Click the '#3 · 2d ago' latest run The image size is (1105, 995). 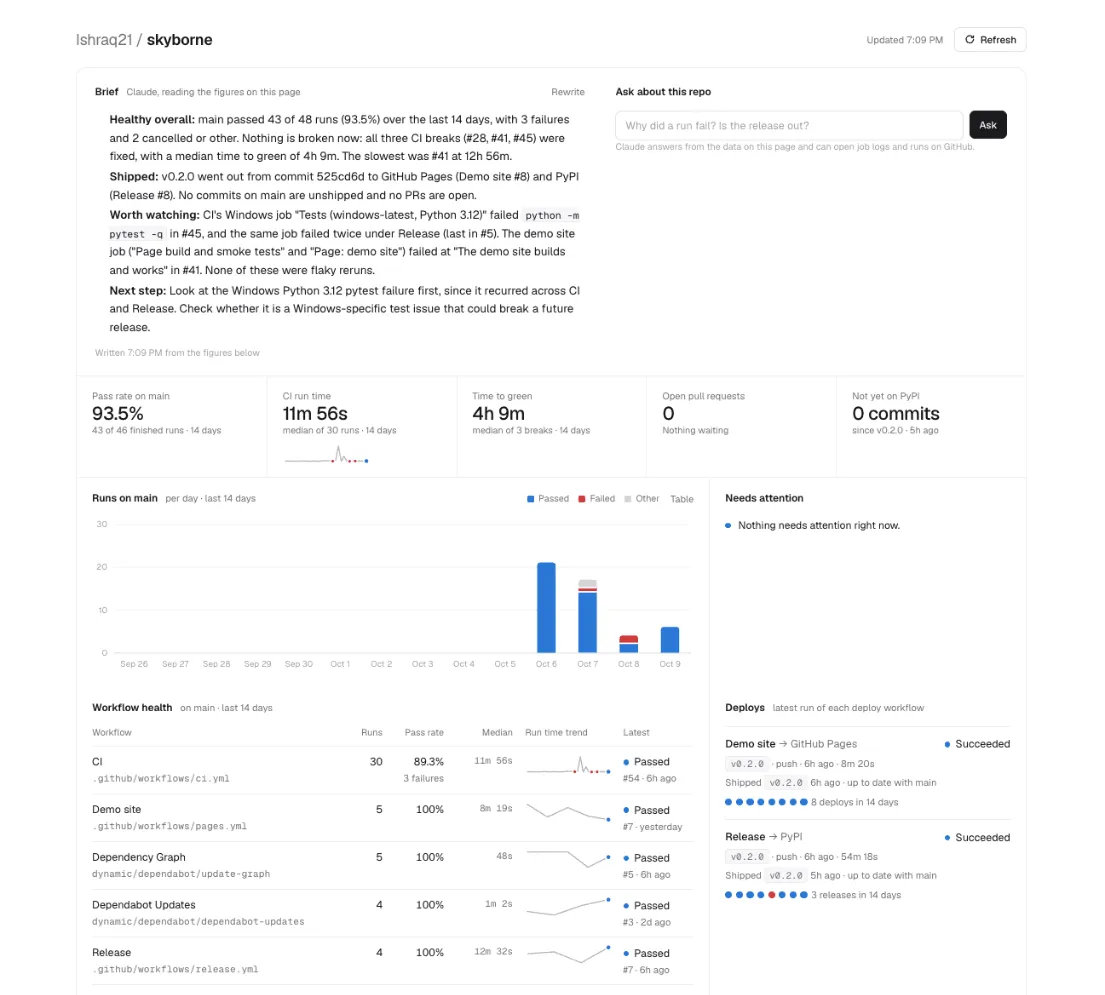646,922
